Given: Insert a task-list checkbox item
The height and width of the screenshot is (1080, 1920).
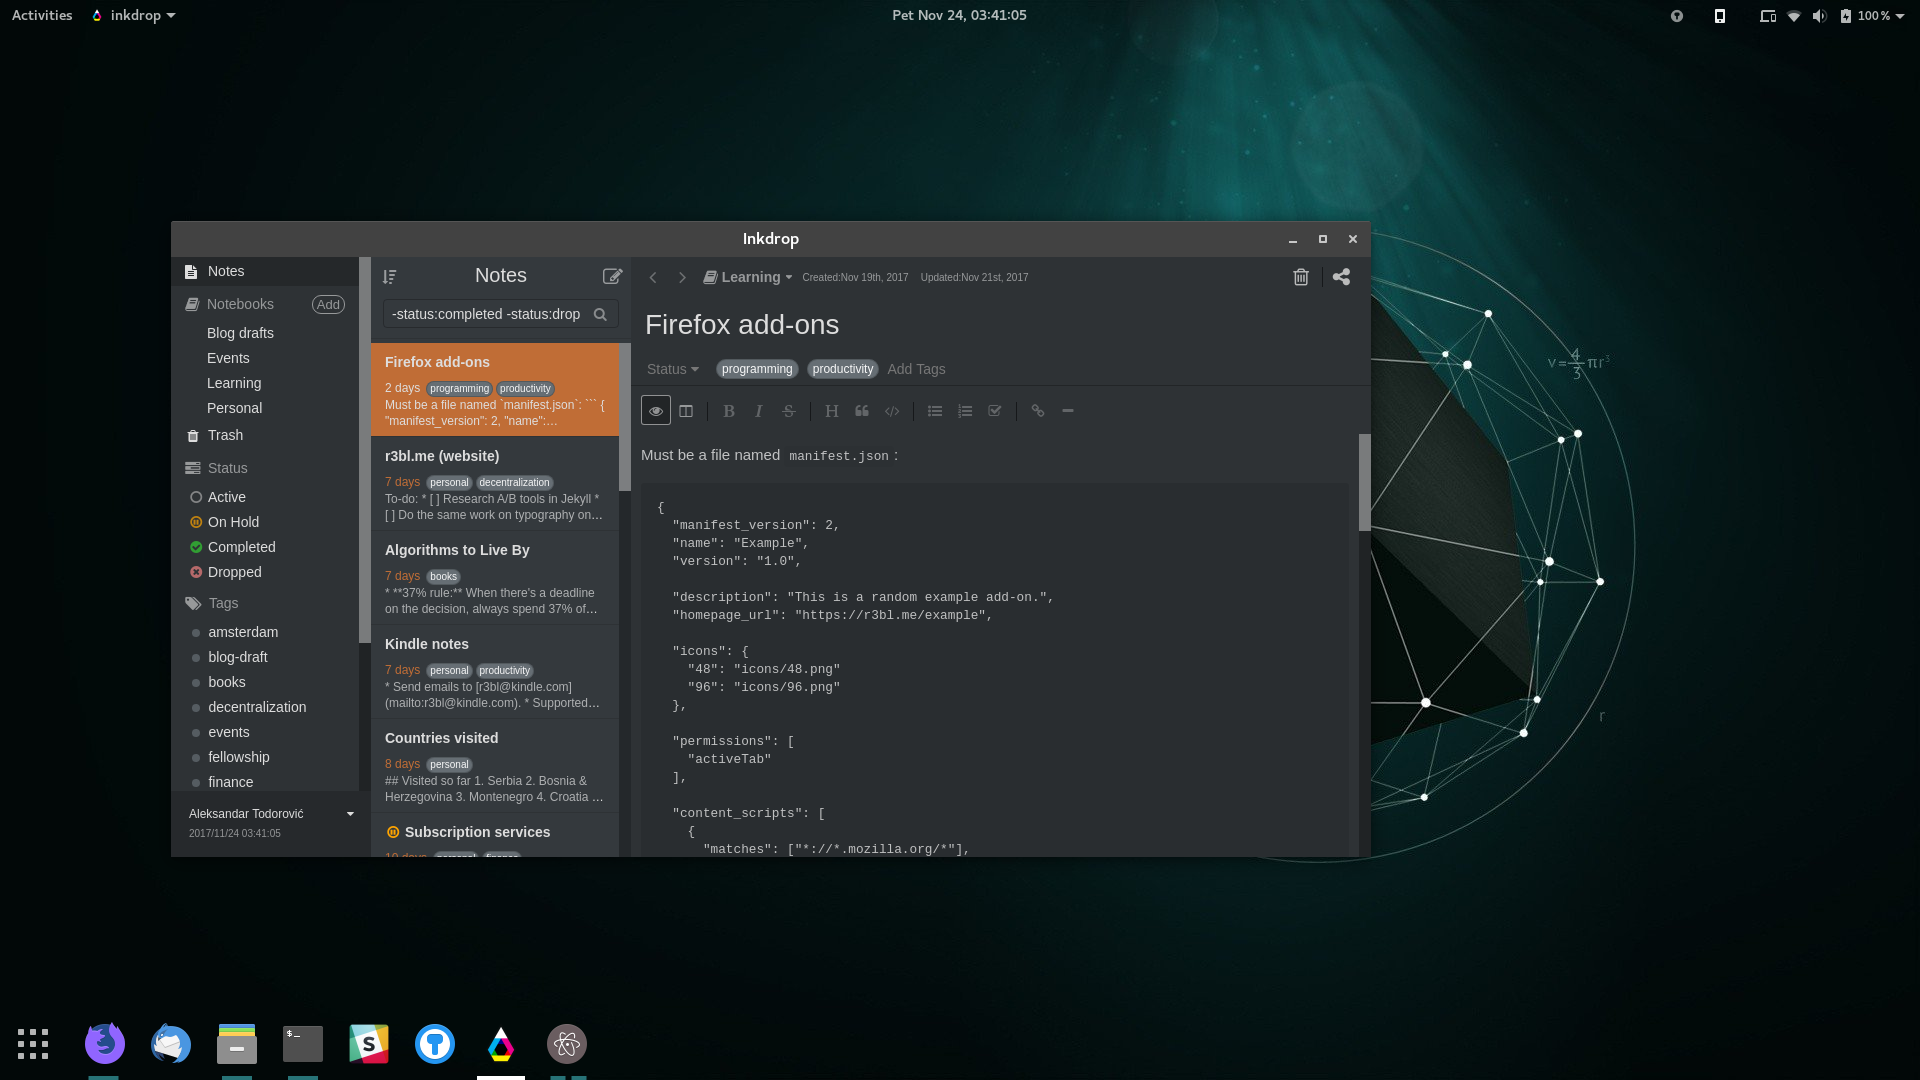Looking at the screenshot, I should [x=995, y=411].
